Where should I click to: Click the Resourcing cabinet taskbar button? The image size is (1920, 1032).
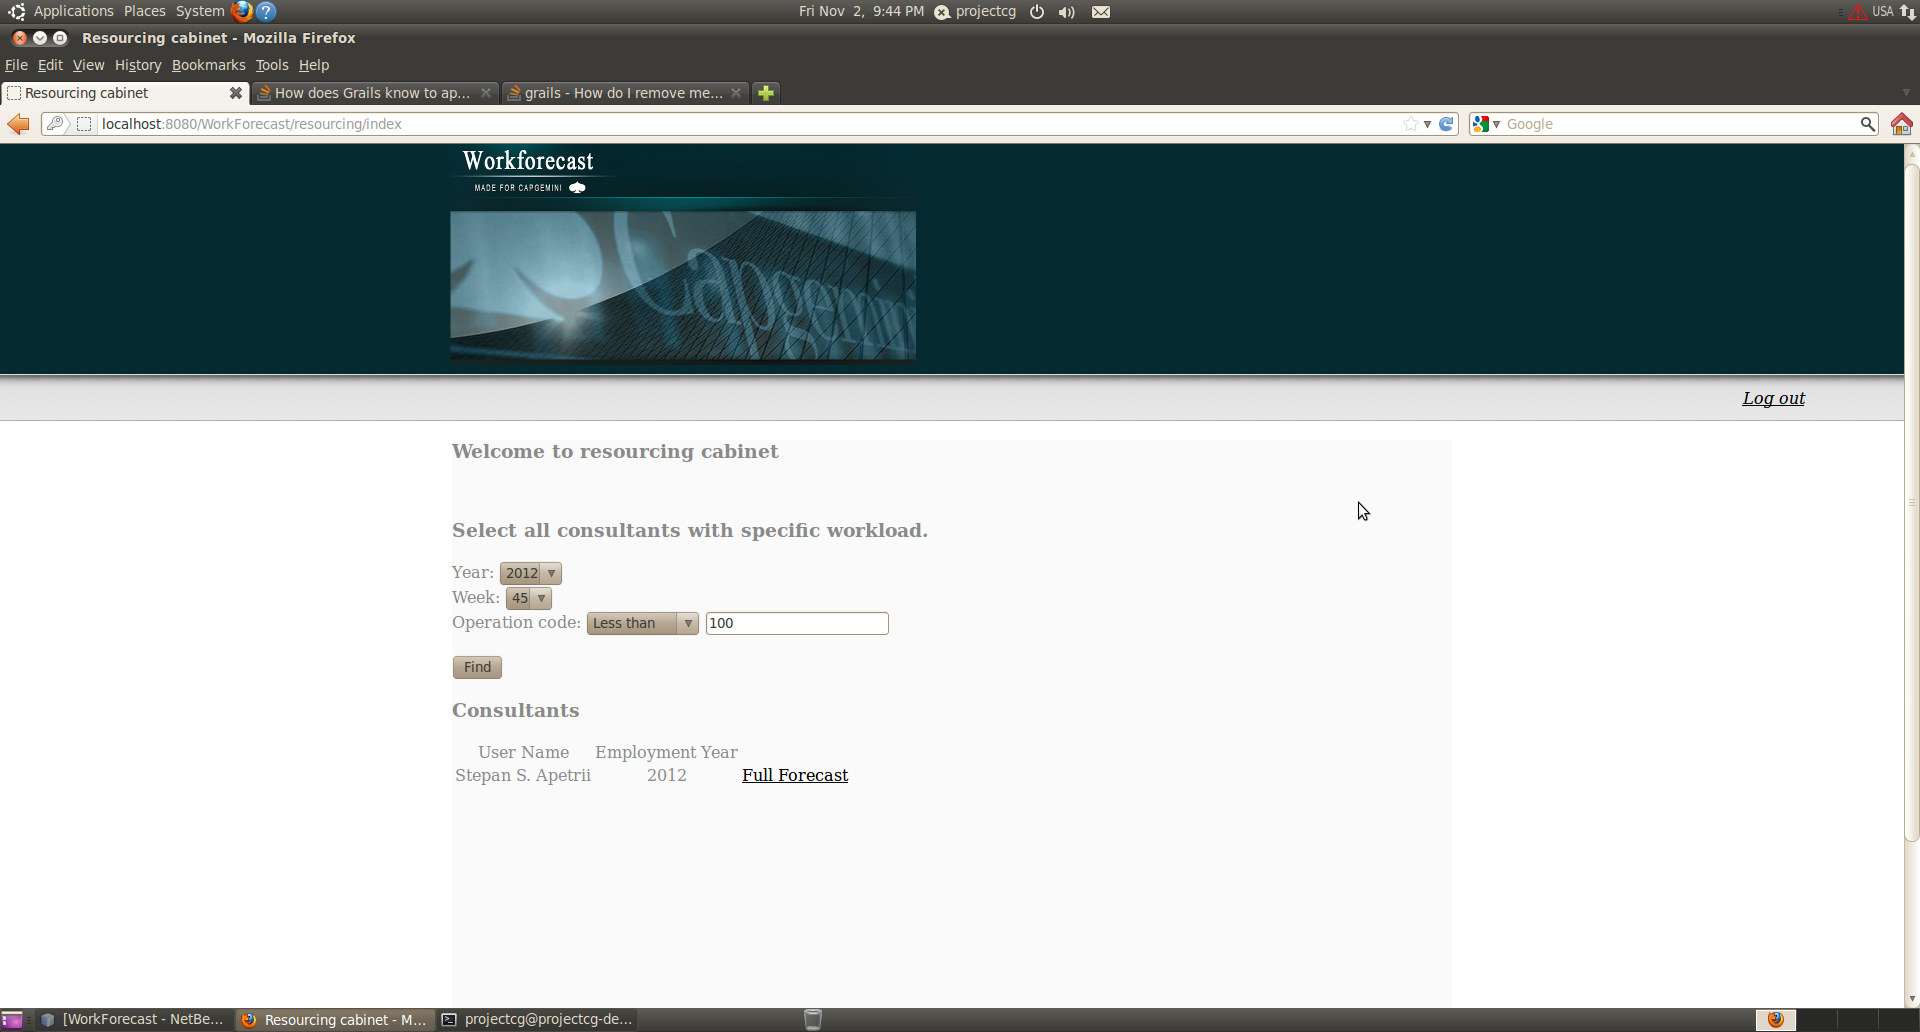pos(335,1020)
